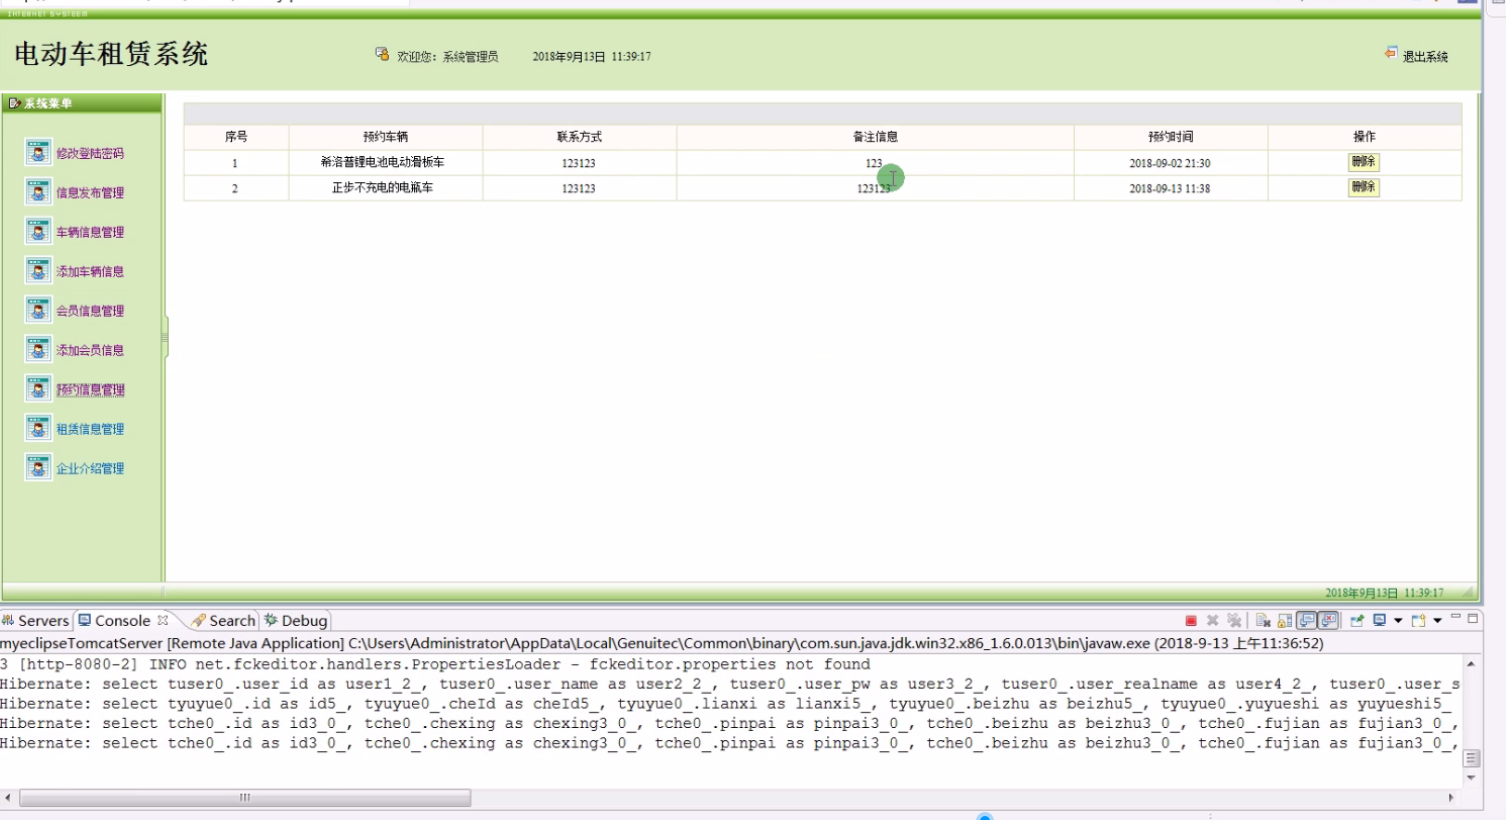
Task: Click the 预约车辆 column header
Action: pyautogui.click(x=386, y=137)
